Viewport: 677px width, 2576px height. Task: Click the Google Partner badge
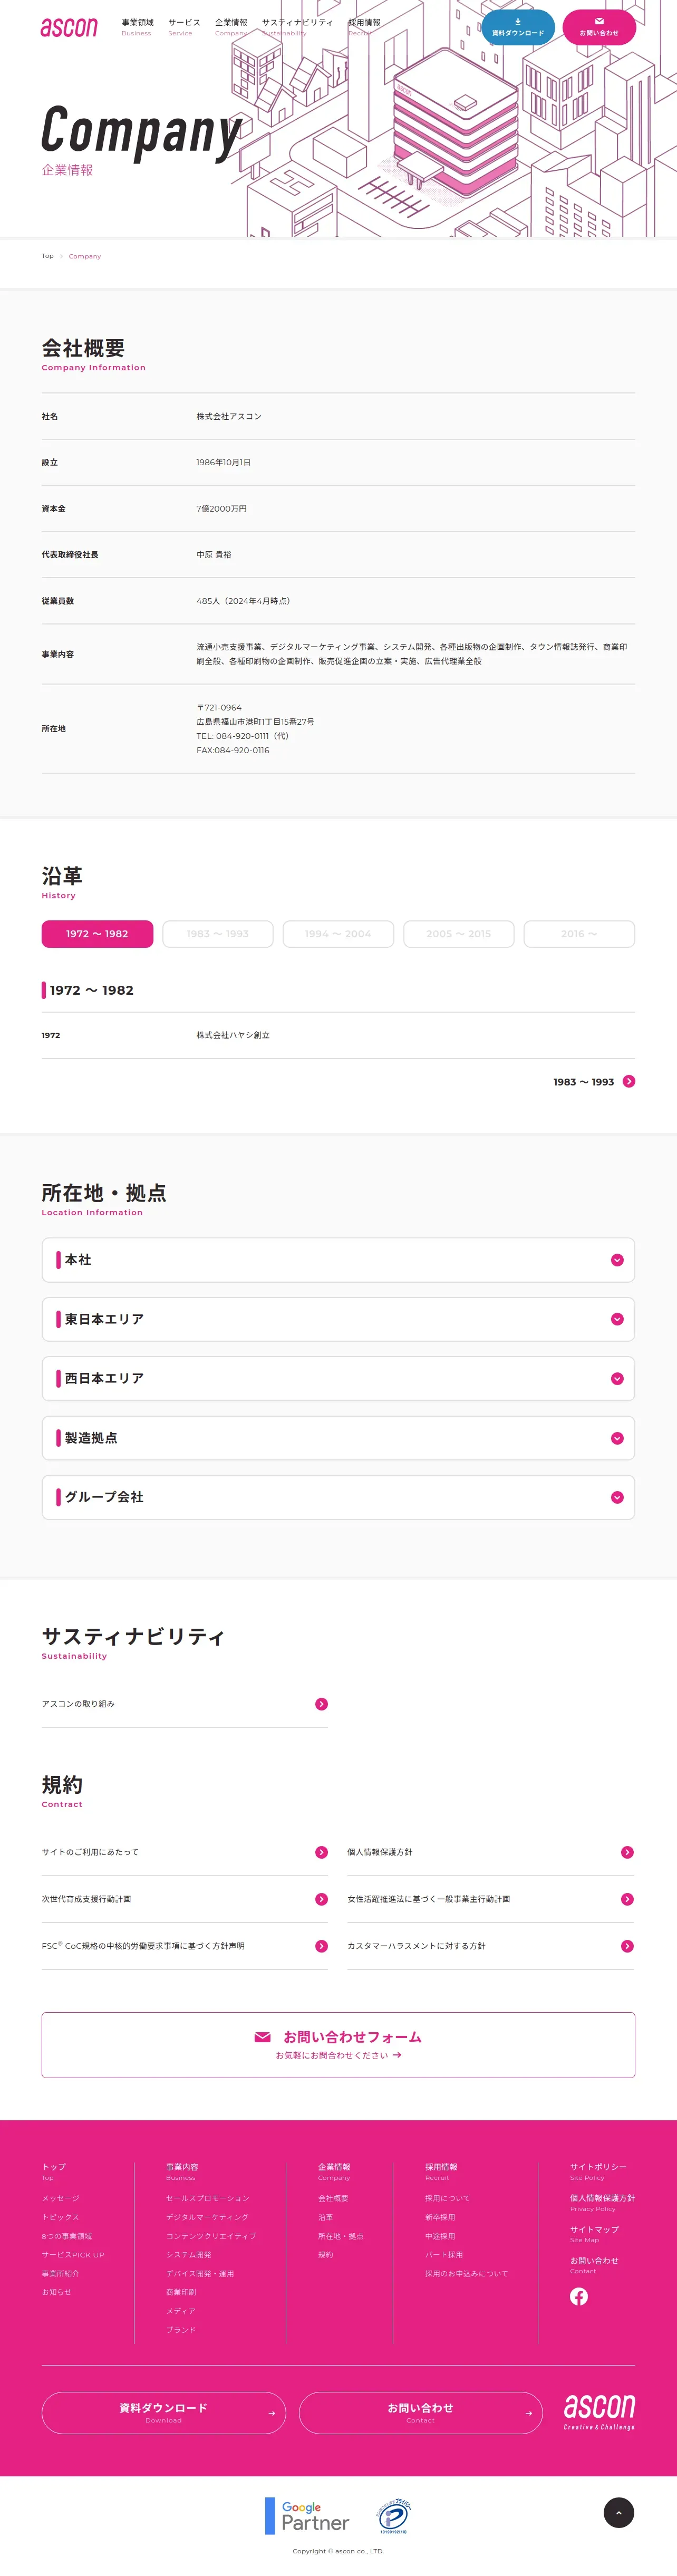(307, 2515)
